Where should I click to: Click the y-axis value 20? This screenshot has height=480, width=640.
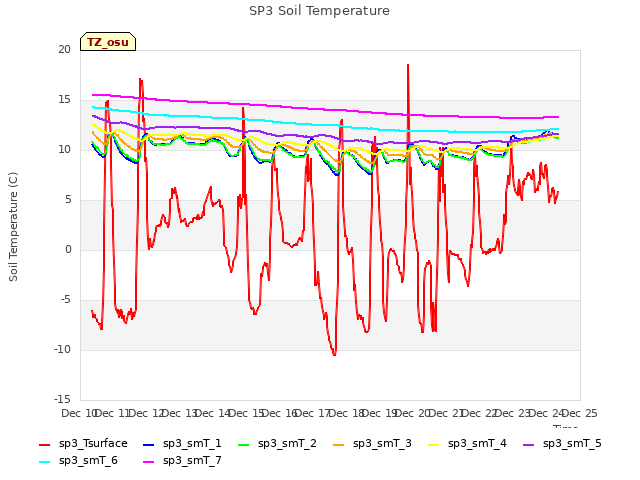(64, 49)
